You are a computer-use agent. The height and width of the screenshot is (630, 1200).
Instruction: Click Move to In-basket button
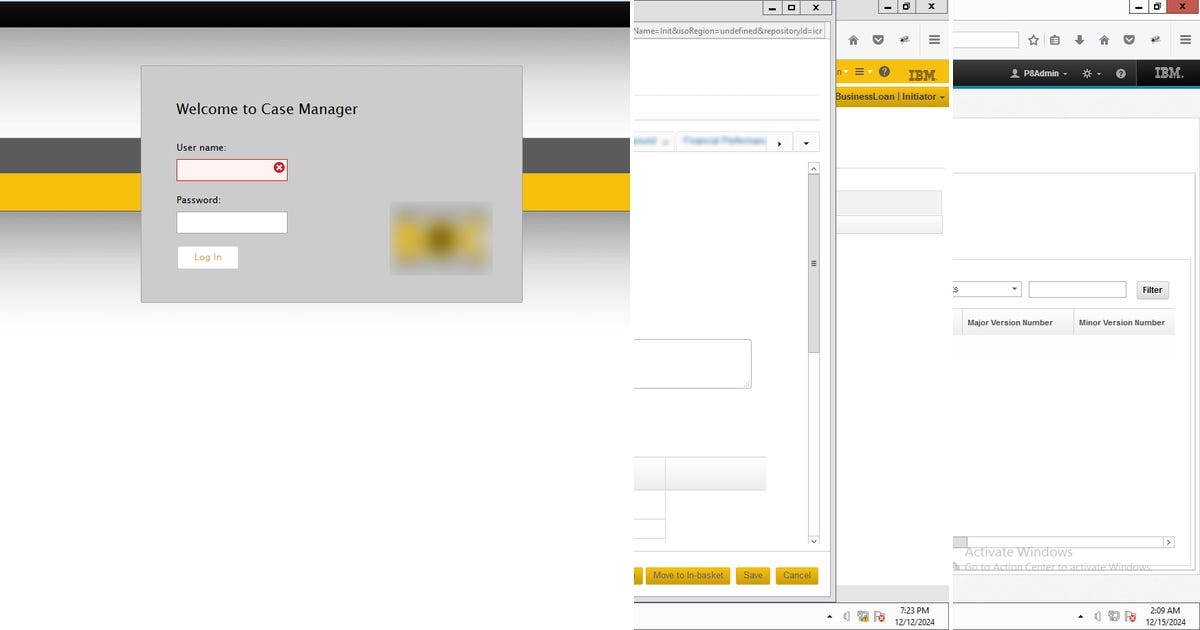[x=687, y=575]
